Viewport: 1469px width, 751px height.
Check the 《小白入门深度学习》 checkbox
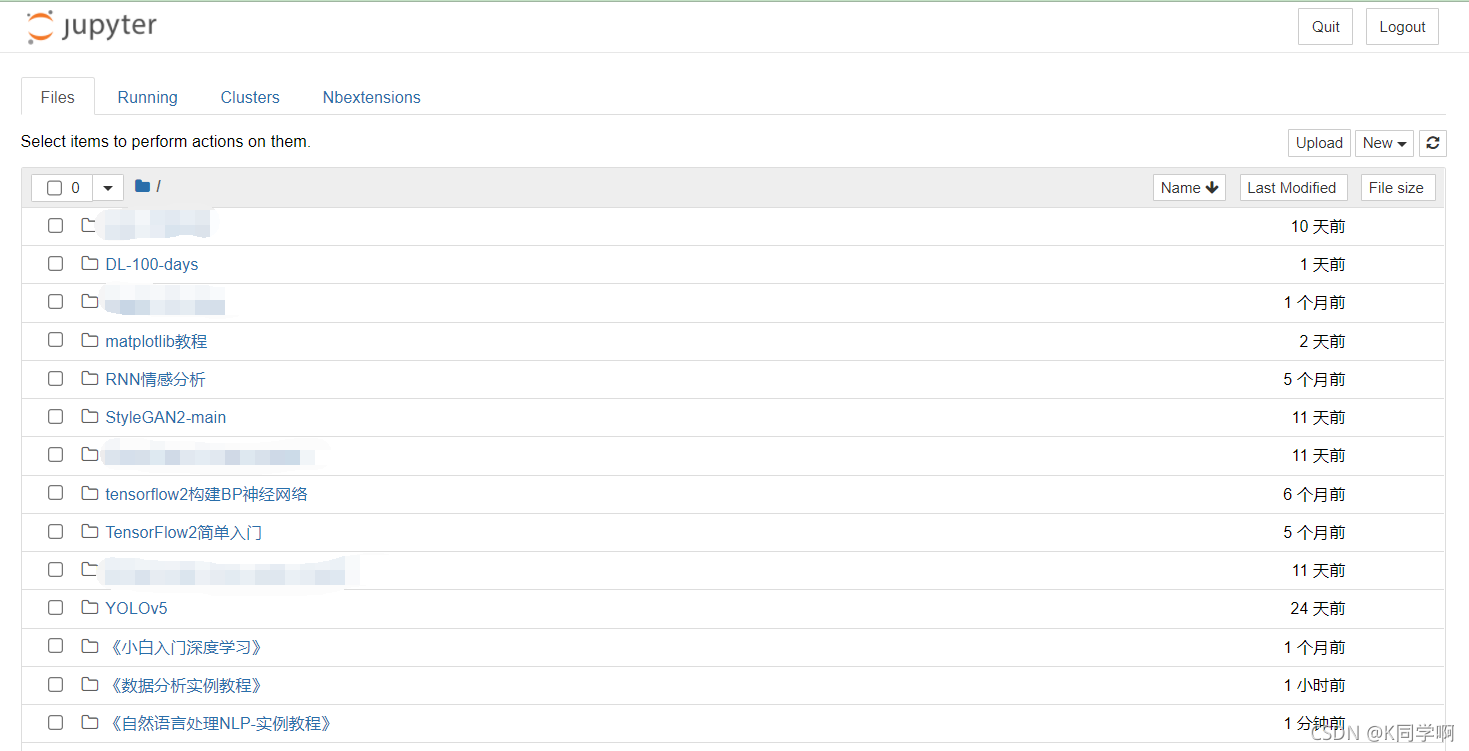[56, 647]
